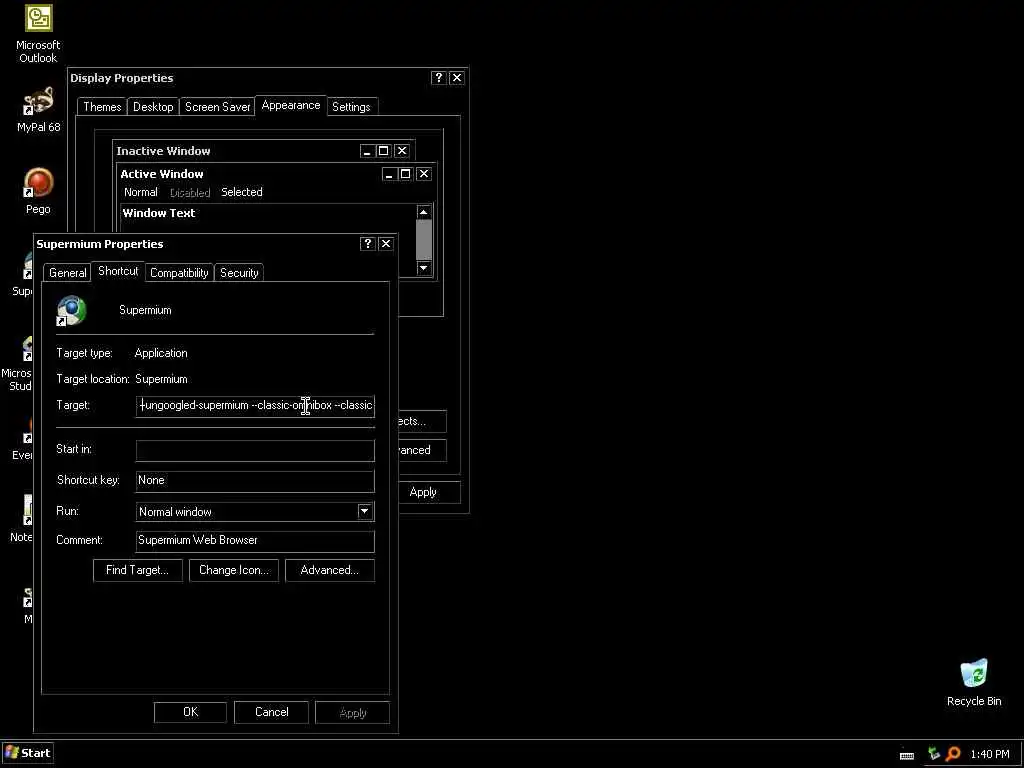The height and width of the screenshot is (768, 1024).
Task: Click the Inactive Window title bar preview
Action: tap(264, 151)
